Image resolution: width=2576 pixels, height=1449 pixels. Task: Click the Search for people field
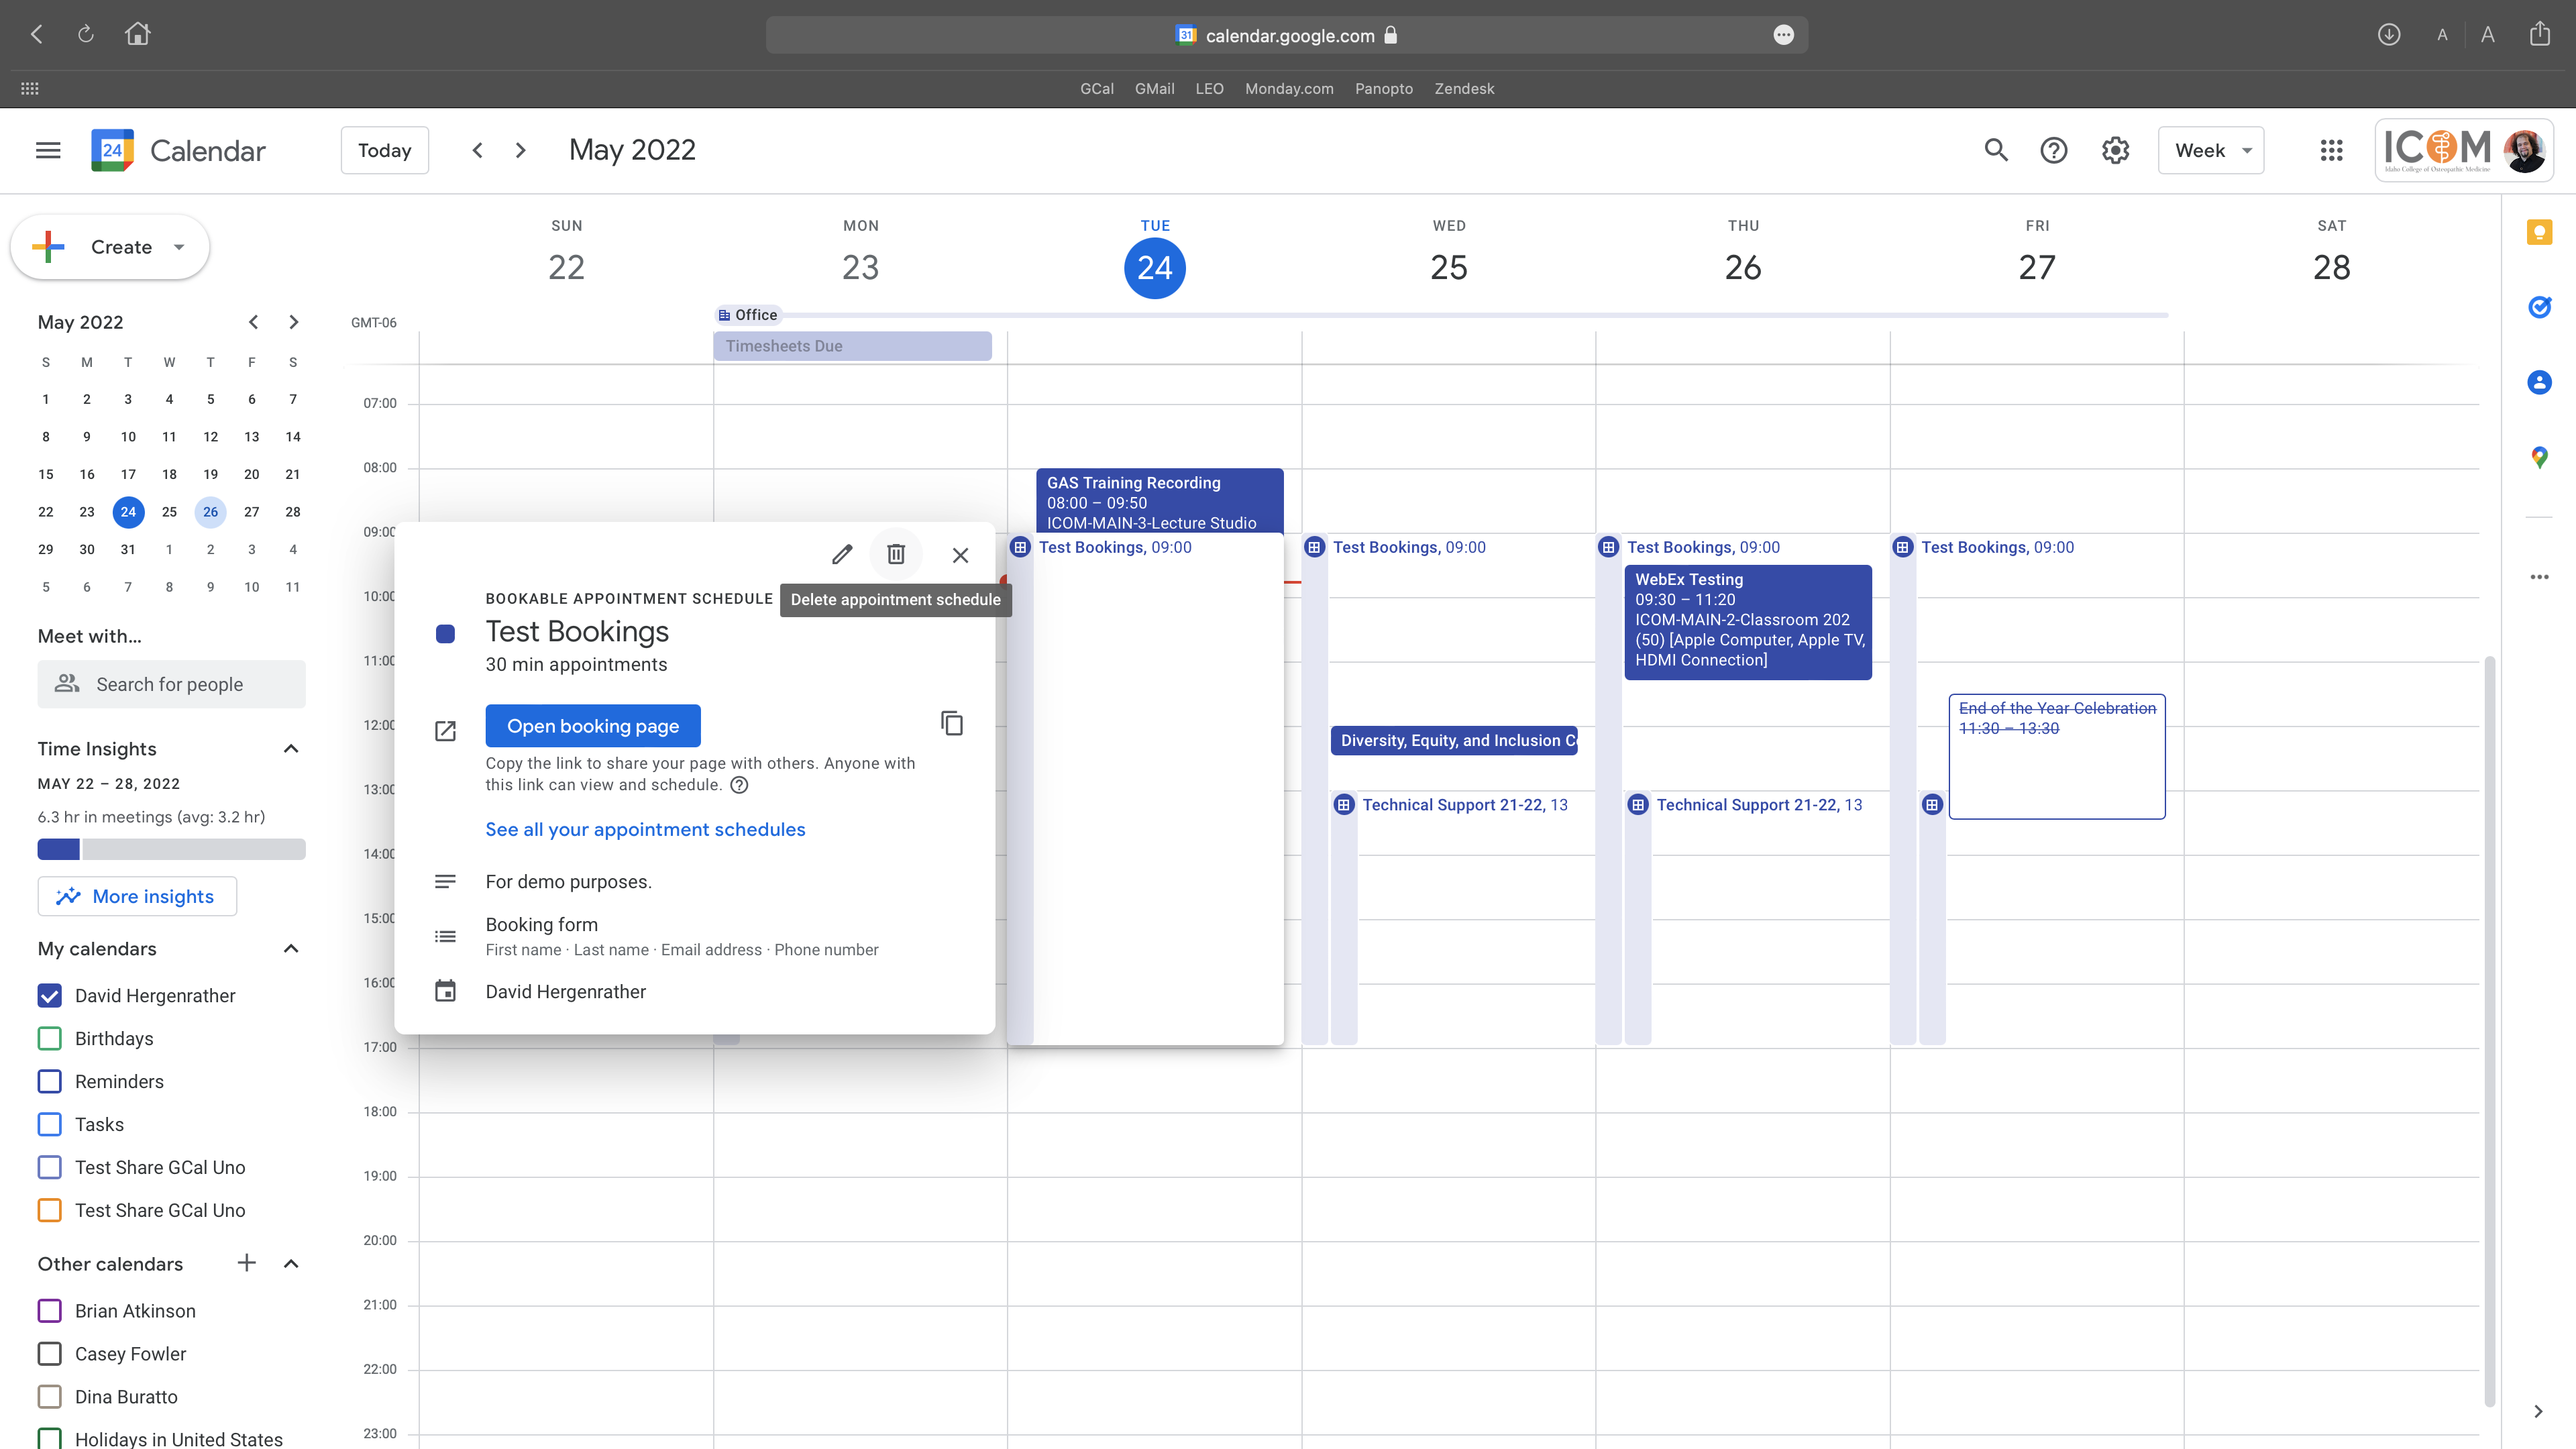(x=171, y=684)
